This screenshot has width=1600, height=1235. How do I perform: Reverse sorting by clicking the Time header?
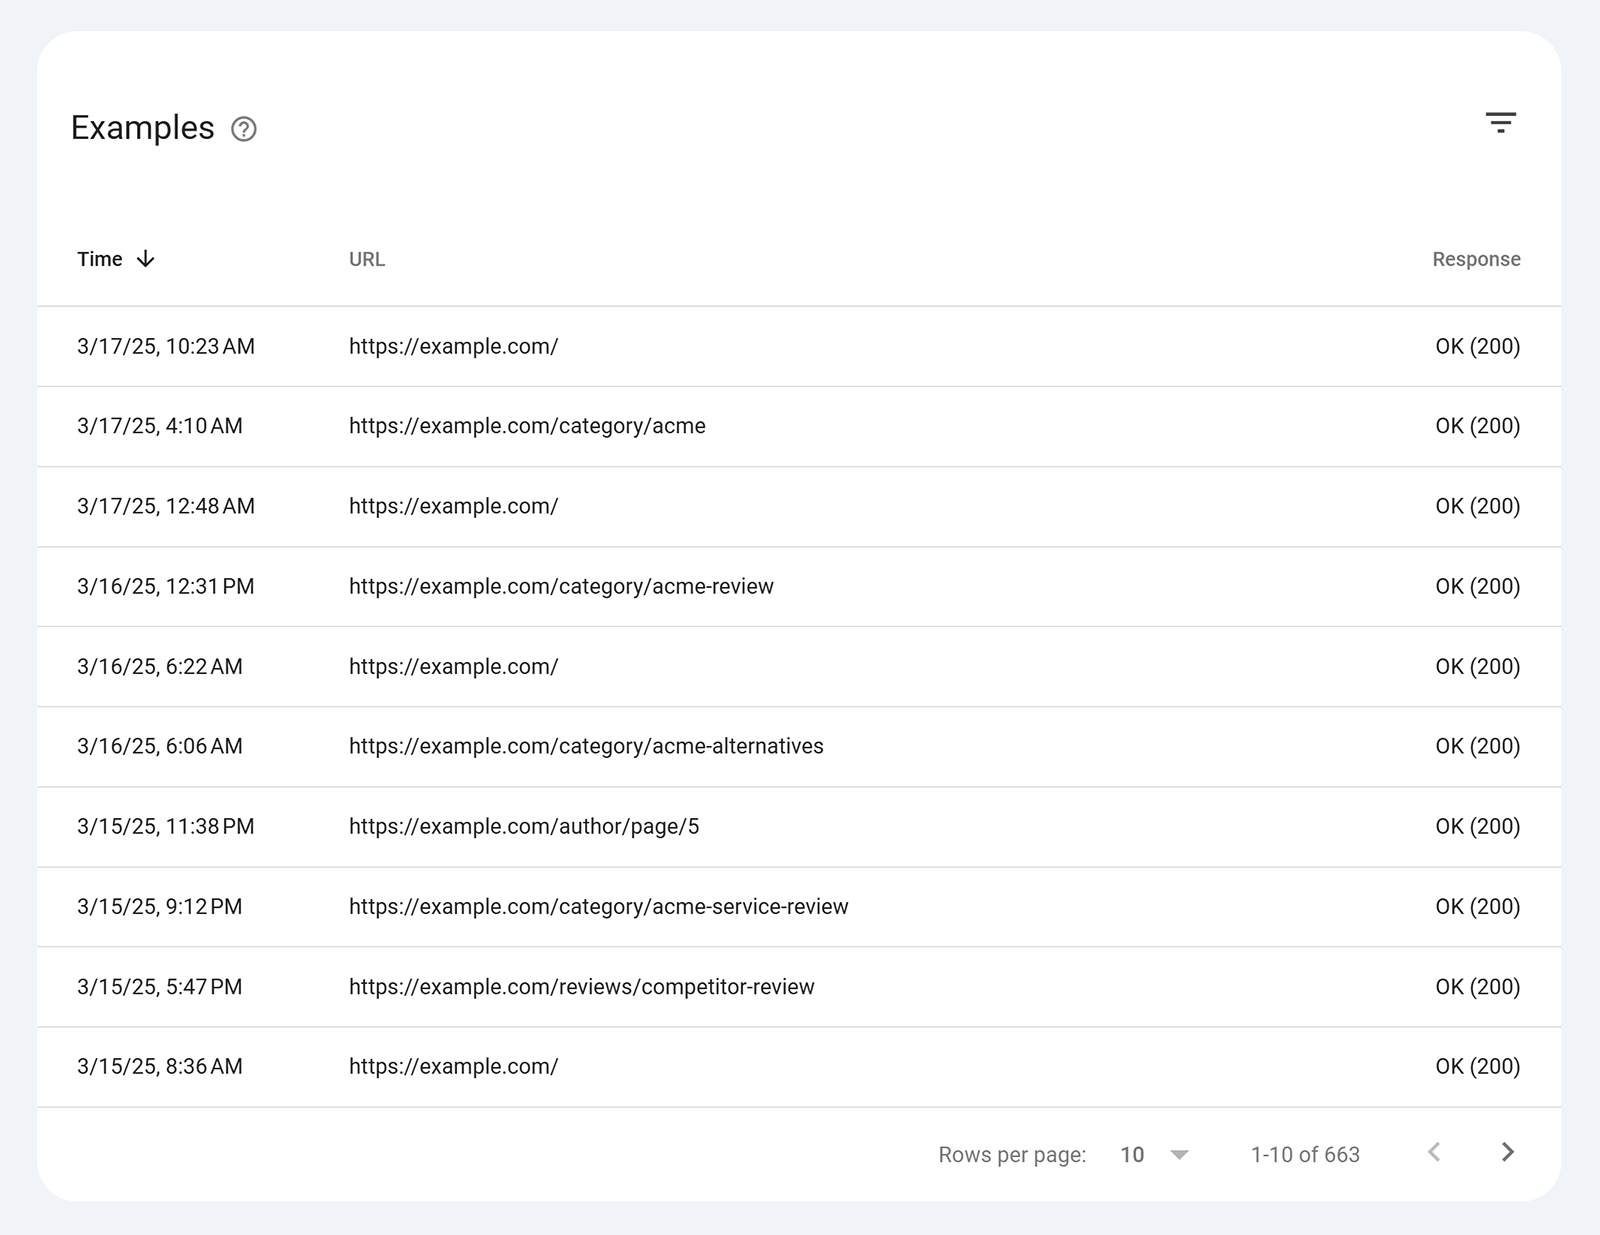click(x=100, y=259)
